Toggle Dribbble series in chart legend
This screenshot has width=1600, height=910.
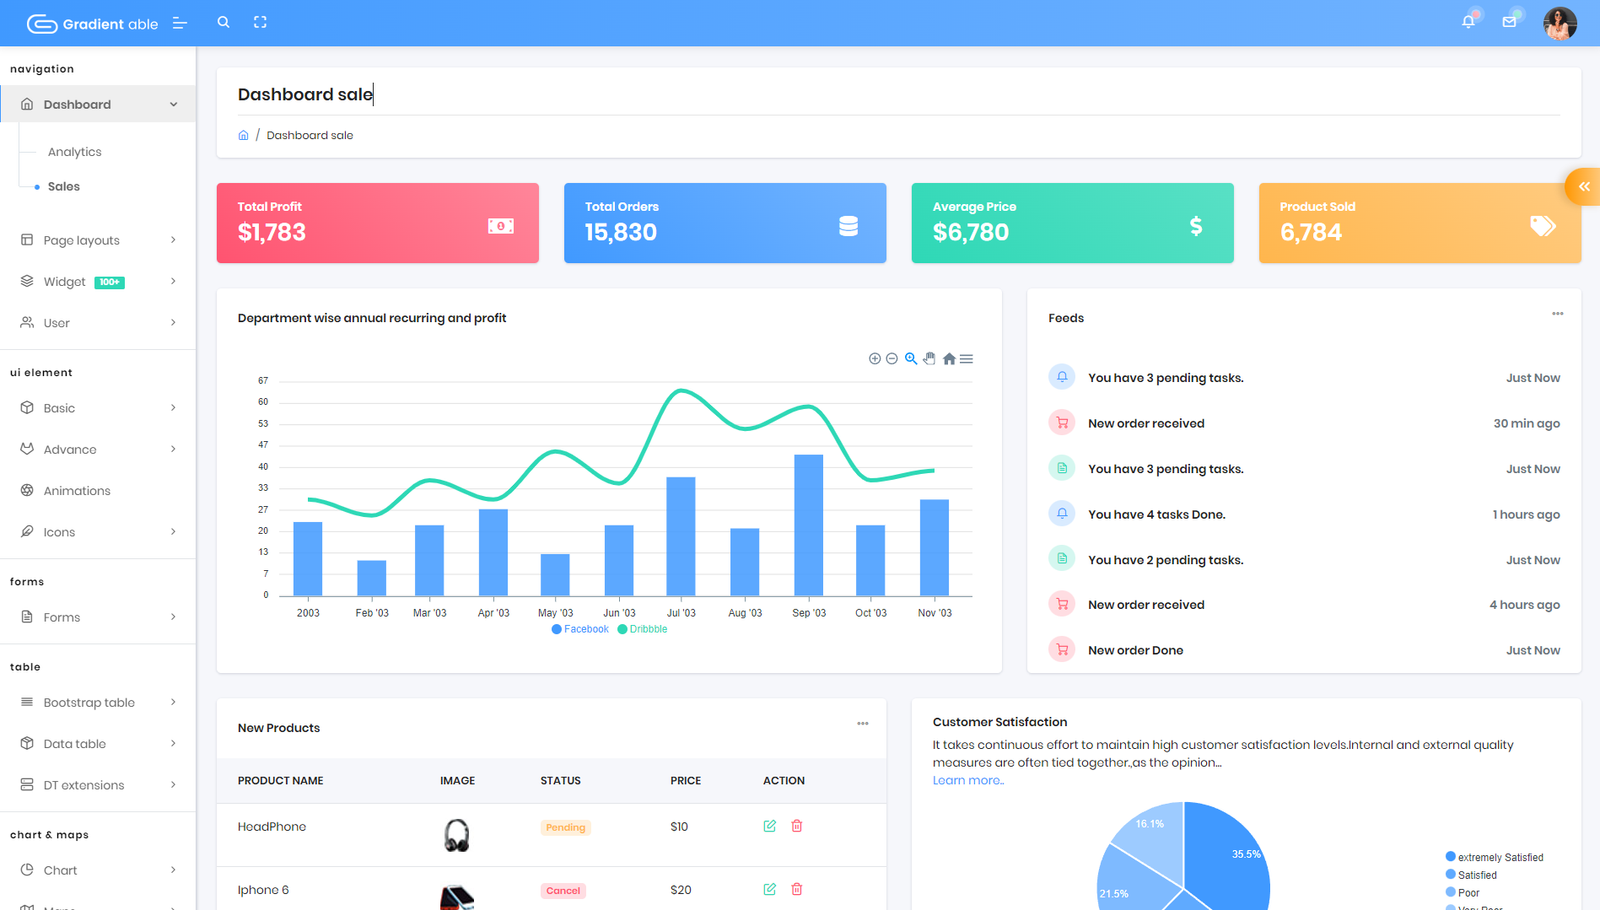pos(642,629)
